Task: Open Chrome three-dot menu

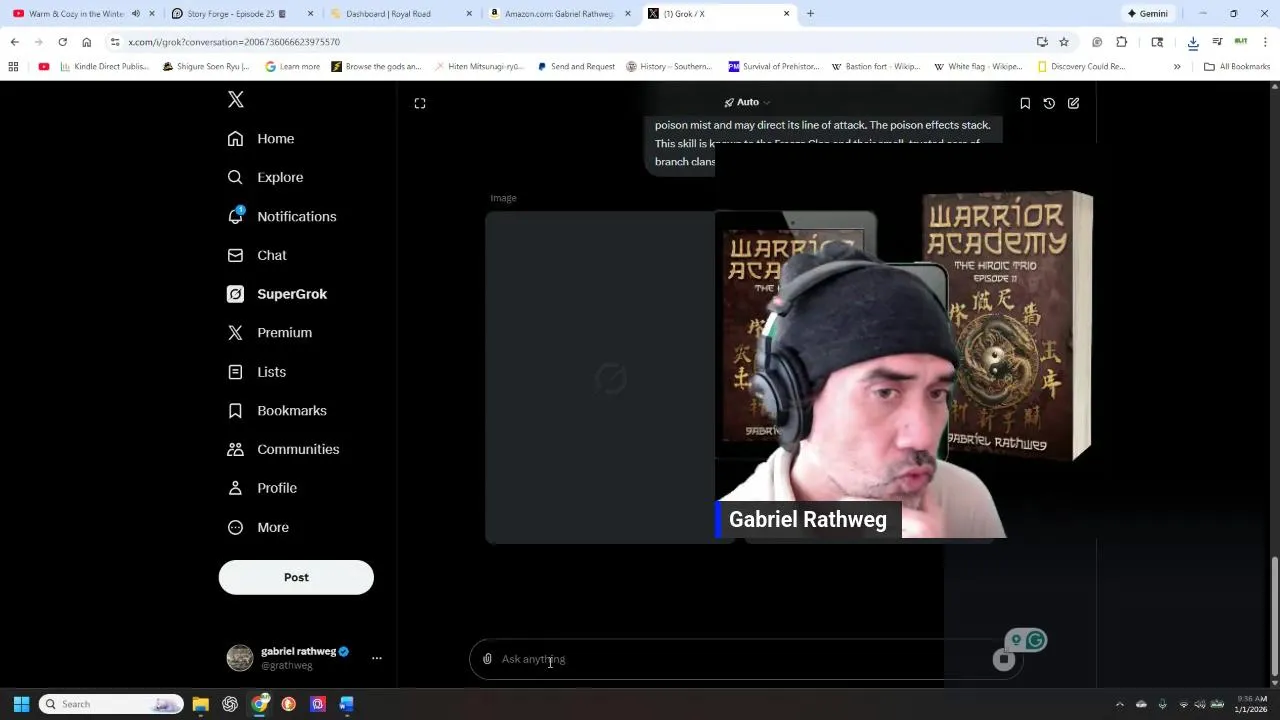Action: tap(1266, 42)
